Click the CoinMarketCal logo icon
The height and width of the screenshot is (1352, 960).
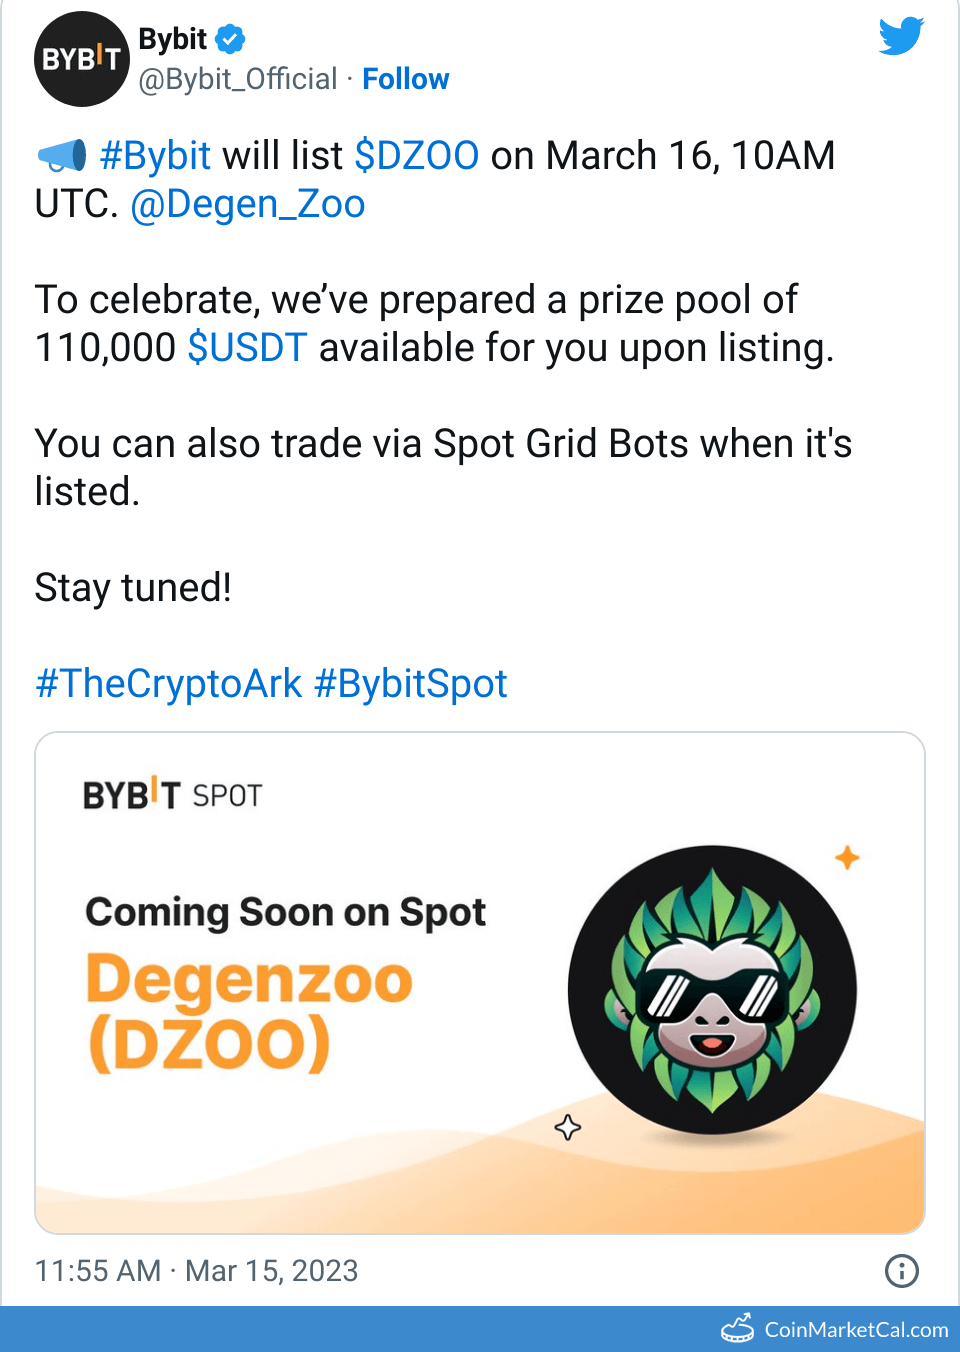point(738,1329)
